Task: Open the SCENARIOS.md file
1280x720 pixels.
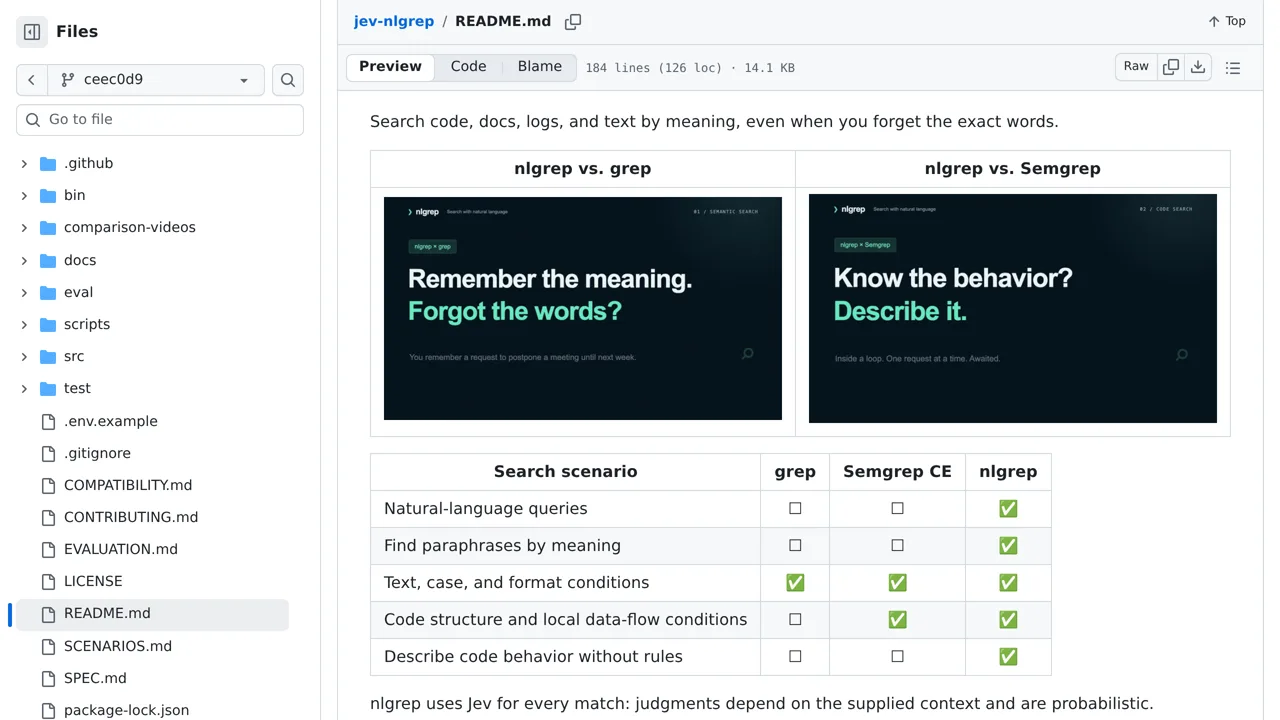Action: click(x=118, y=647)
